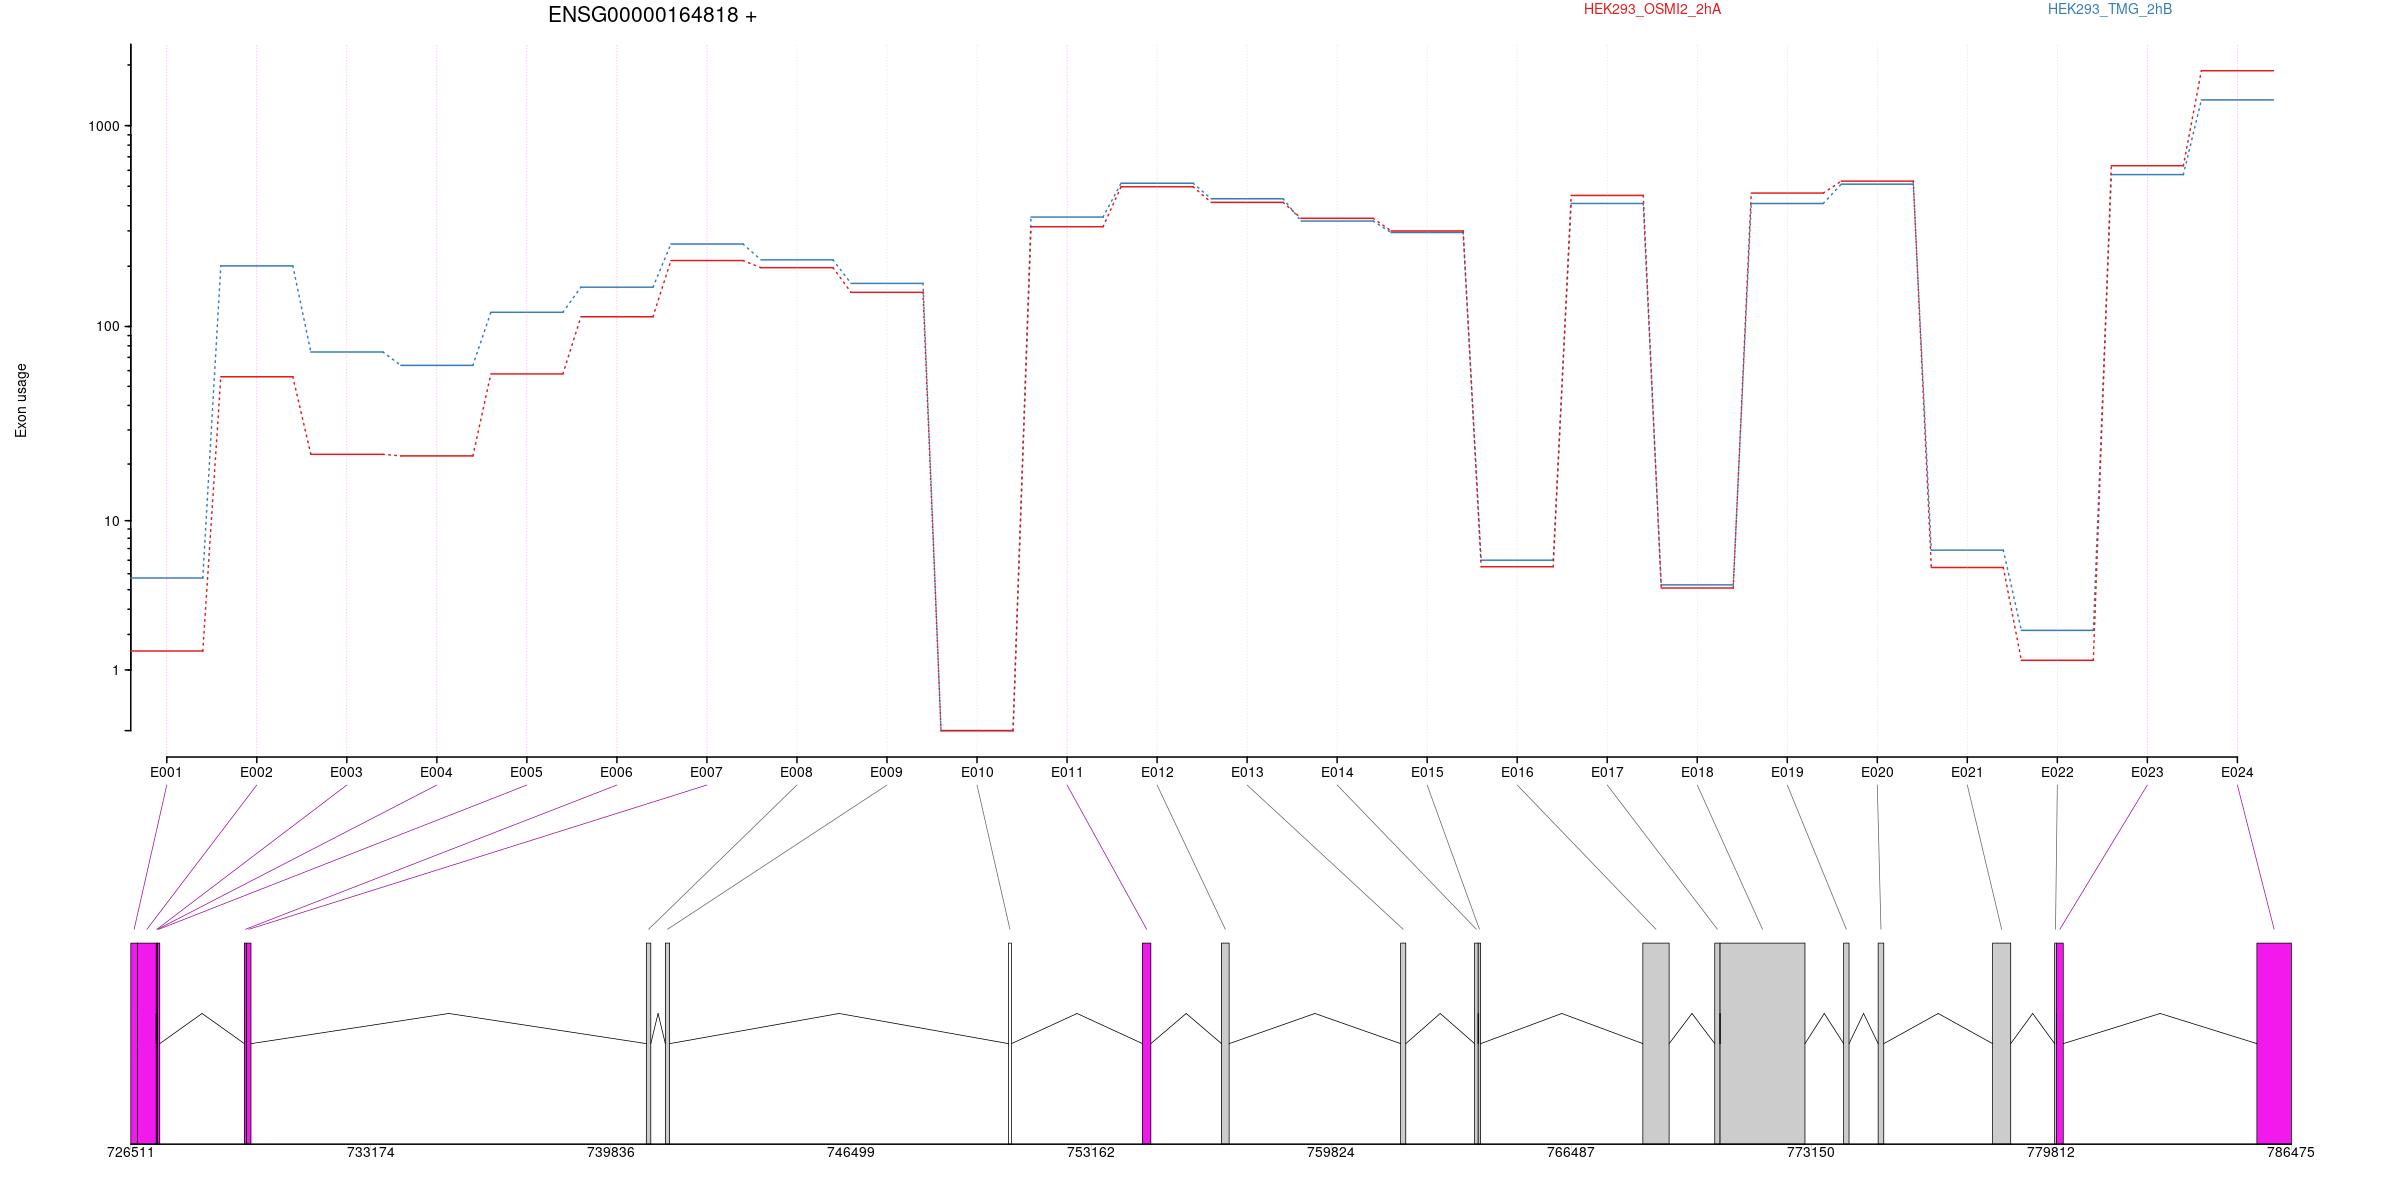Select exon label E015

[x=1427, y=772]
